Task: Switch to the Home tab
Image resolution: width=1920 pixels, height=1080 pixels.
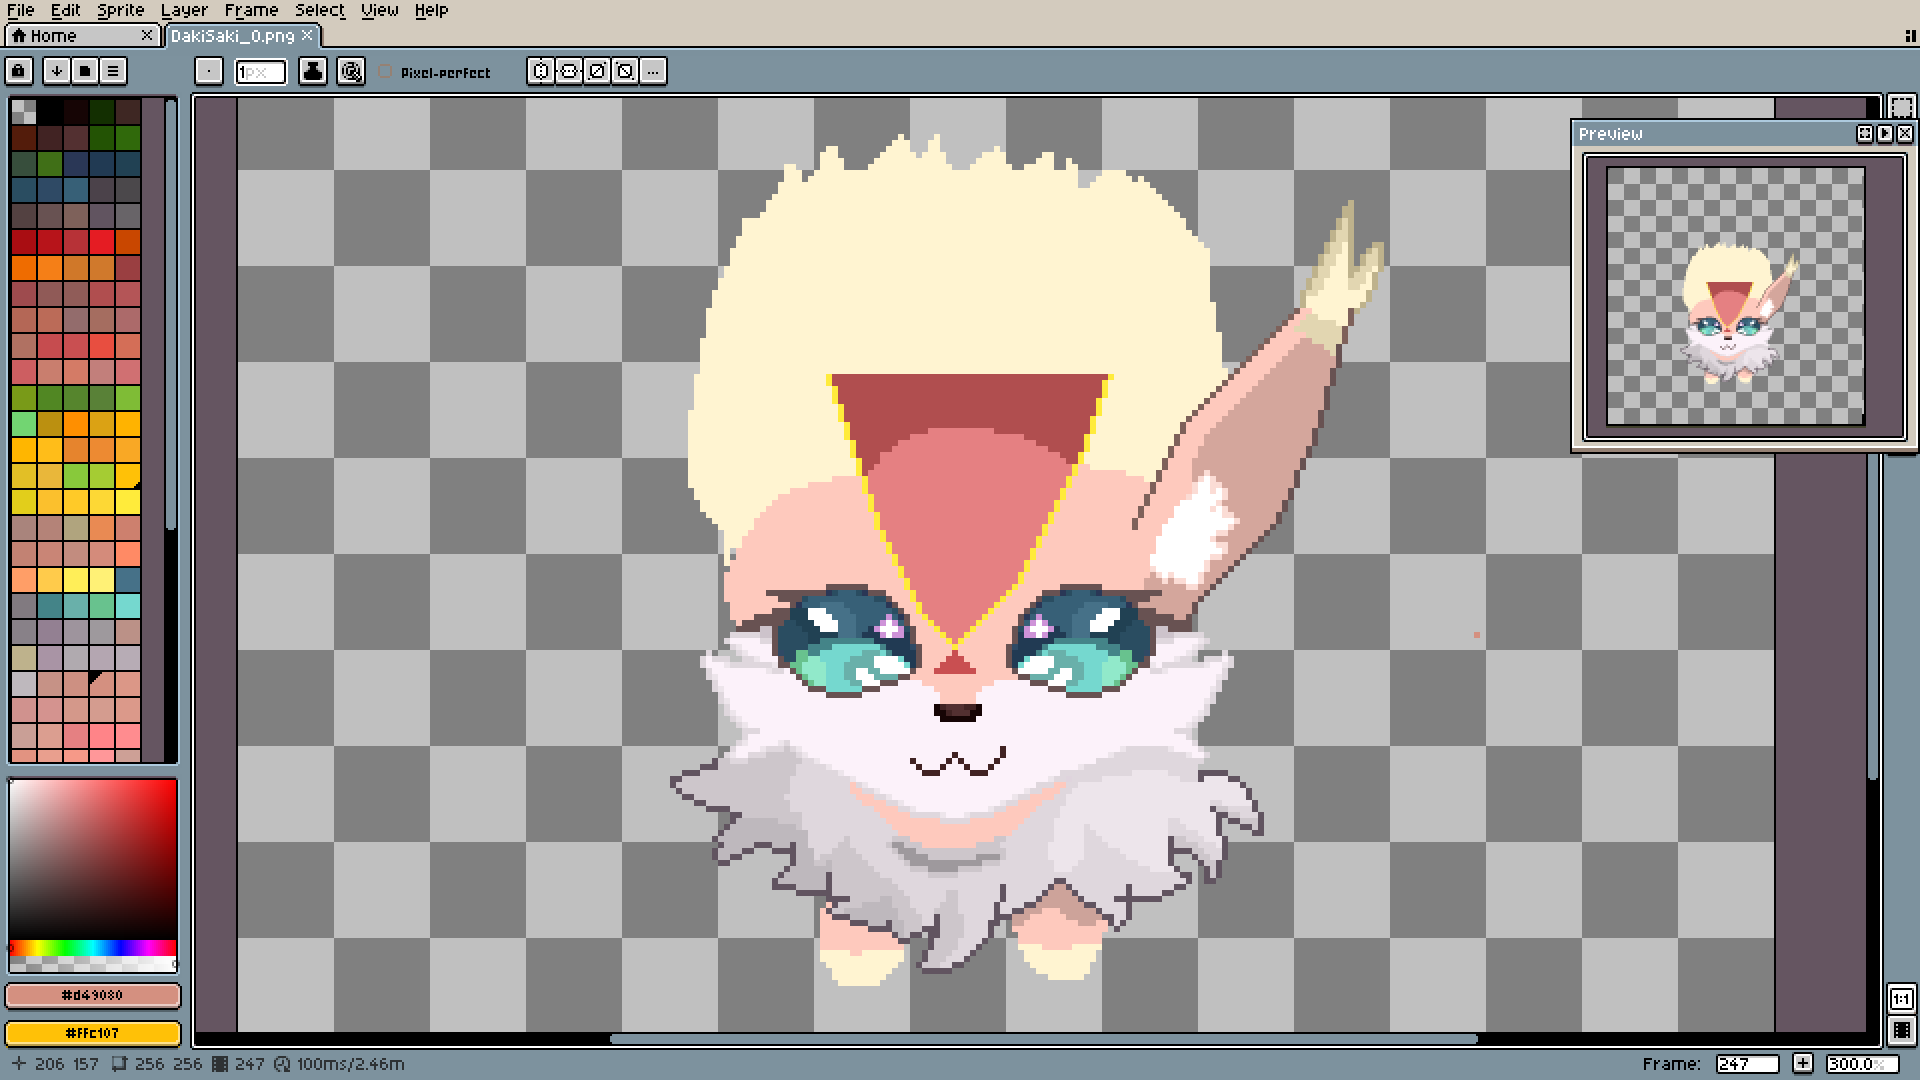Action: coord(54,35)
